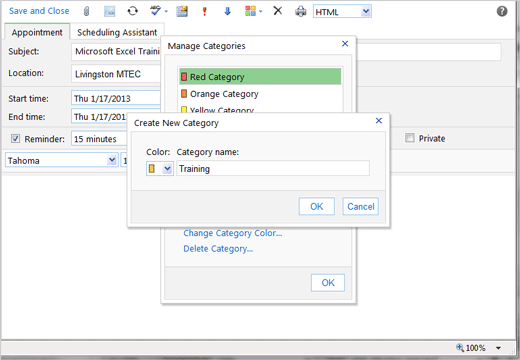520x360 pixels.
Task: Open the Categories colored squares icon
Action: (x=250, y=11)
